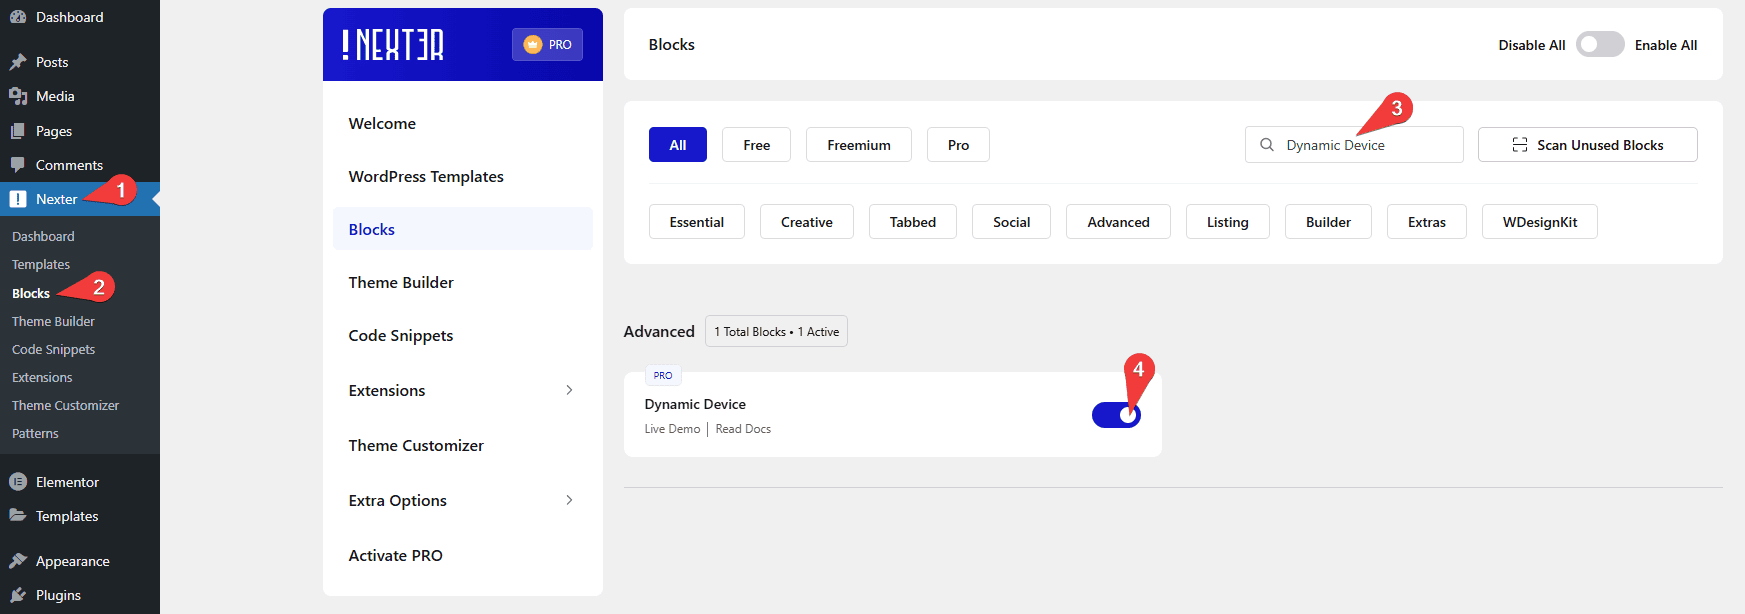1745x614 pixels.
Task: Open the Dynamic Device Read Docs link
Action: click(x=743, y=429)
